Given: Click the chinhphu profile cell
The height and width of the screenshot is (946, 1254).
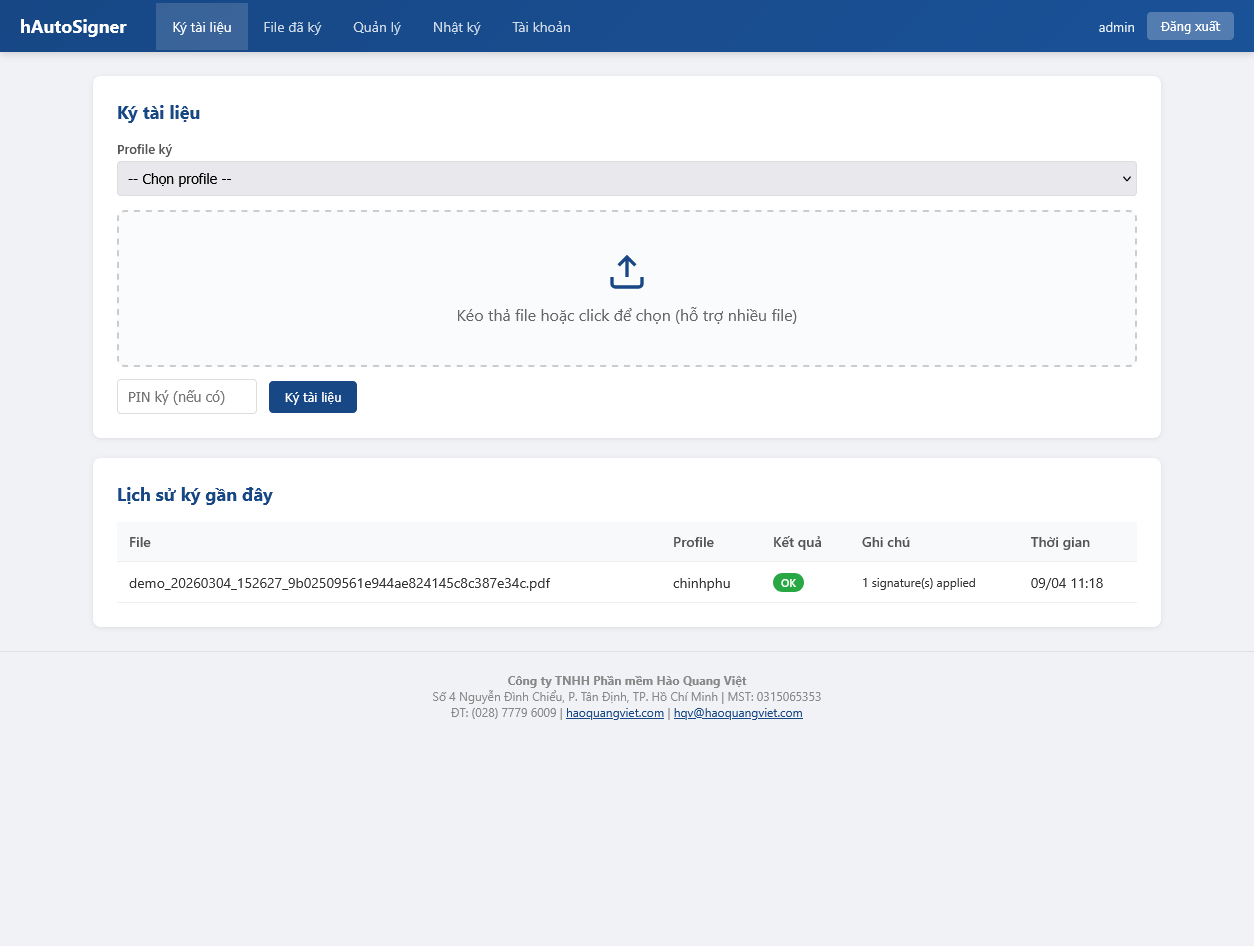Looking at the screenshot, I should (x=702, y=583).
